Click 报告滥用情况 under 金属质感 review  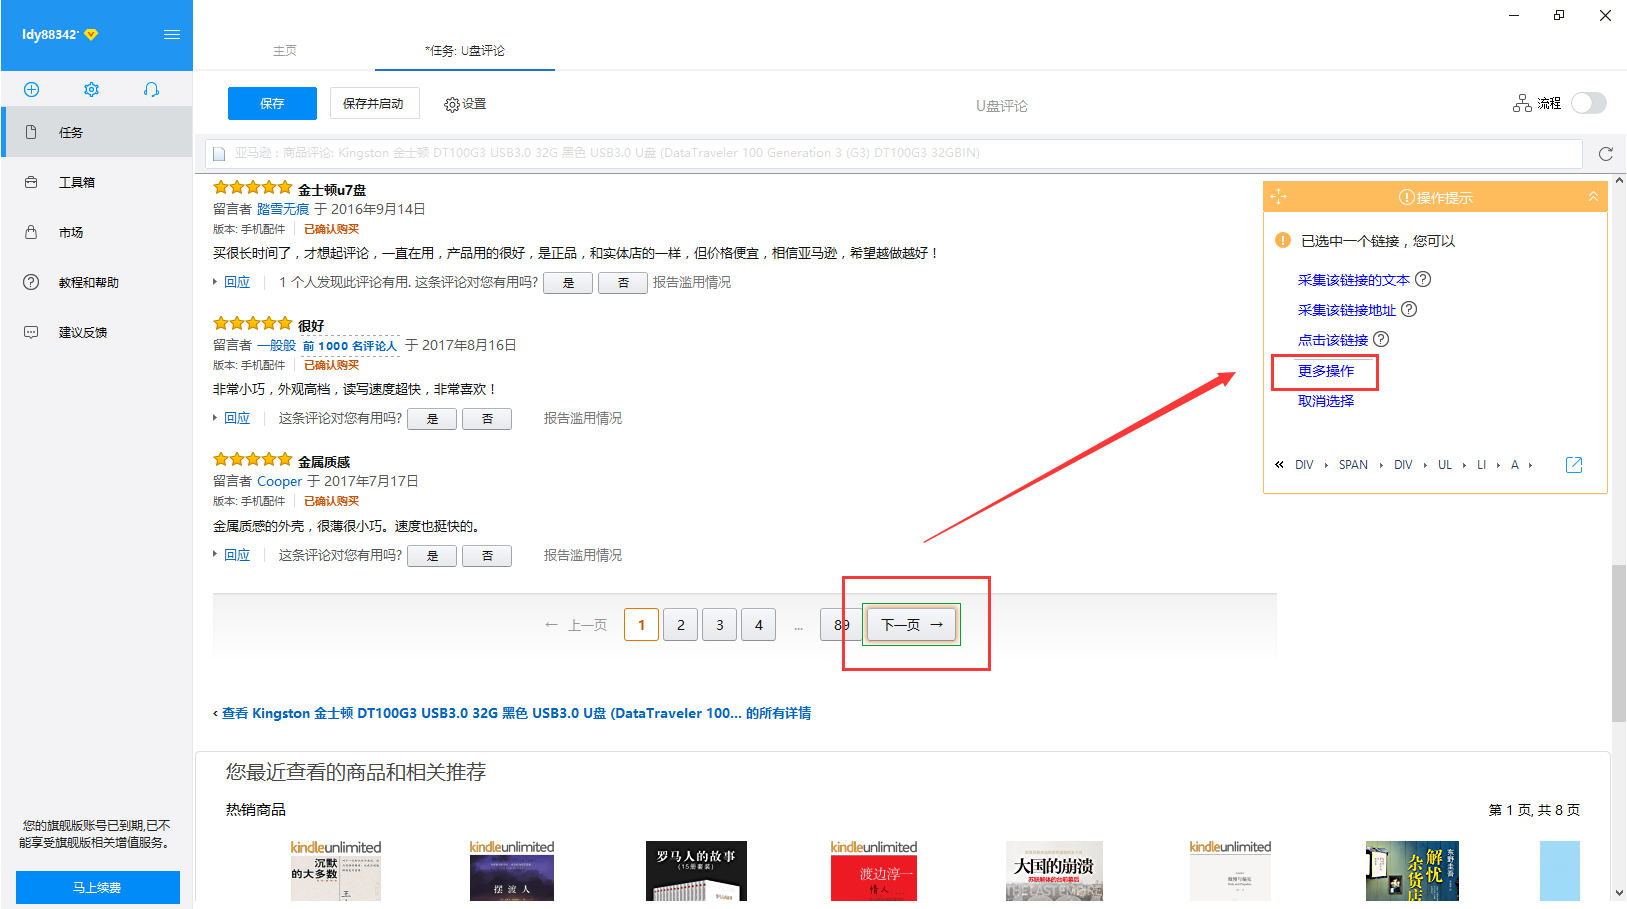pos(583,555)
